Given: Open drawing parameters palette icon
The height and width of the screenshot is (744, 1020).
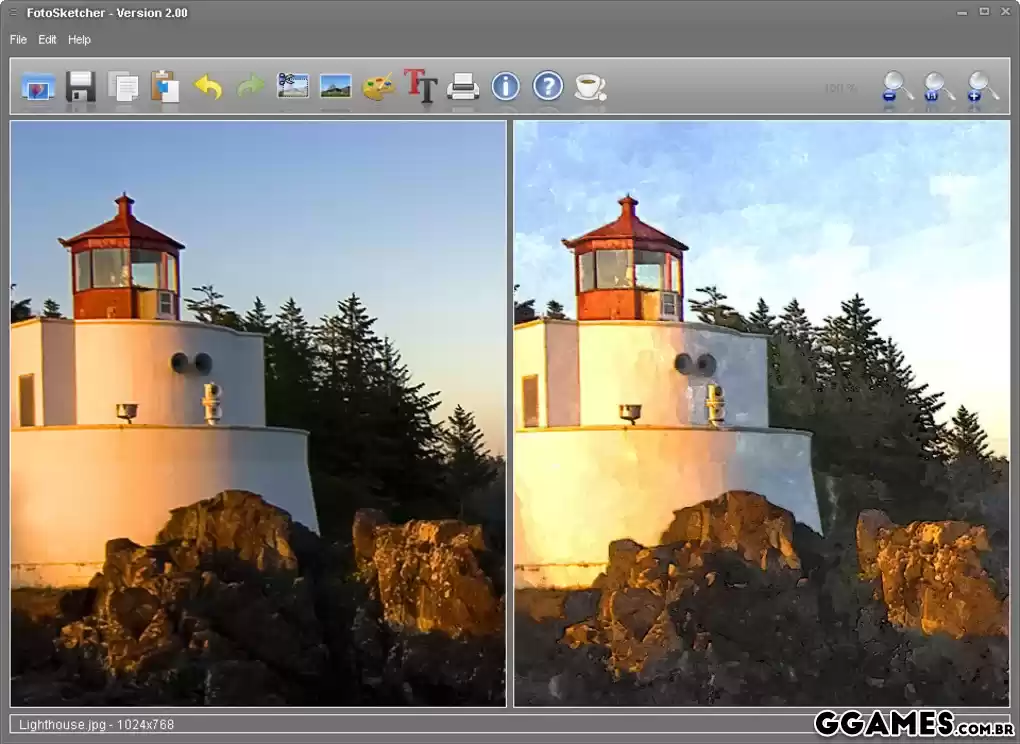Looking at the screenshot, I should point(378,87).
